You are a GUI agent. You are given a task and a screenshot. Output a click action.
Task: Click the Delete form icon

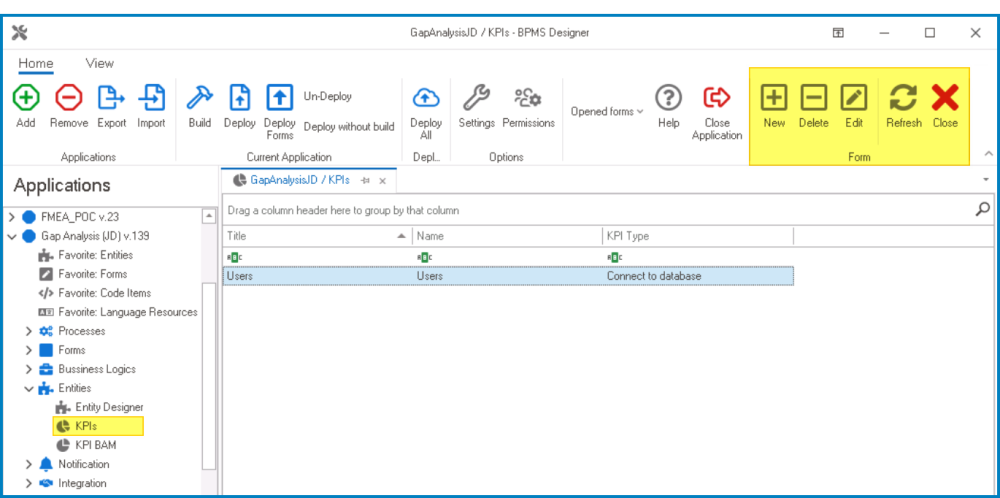814,98
